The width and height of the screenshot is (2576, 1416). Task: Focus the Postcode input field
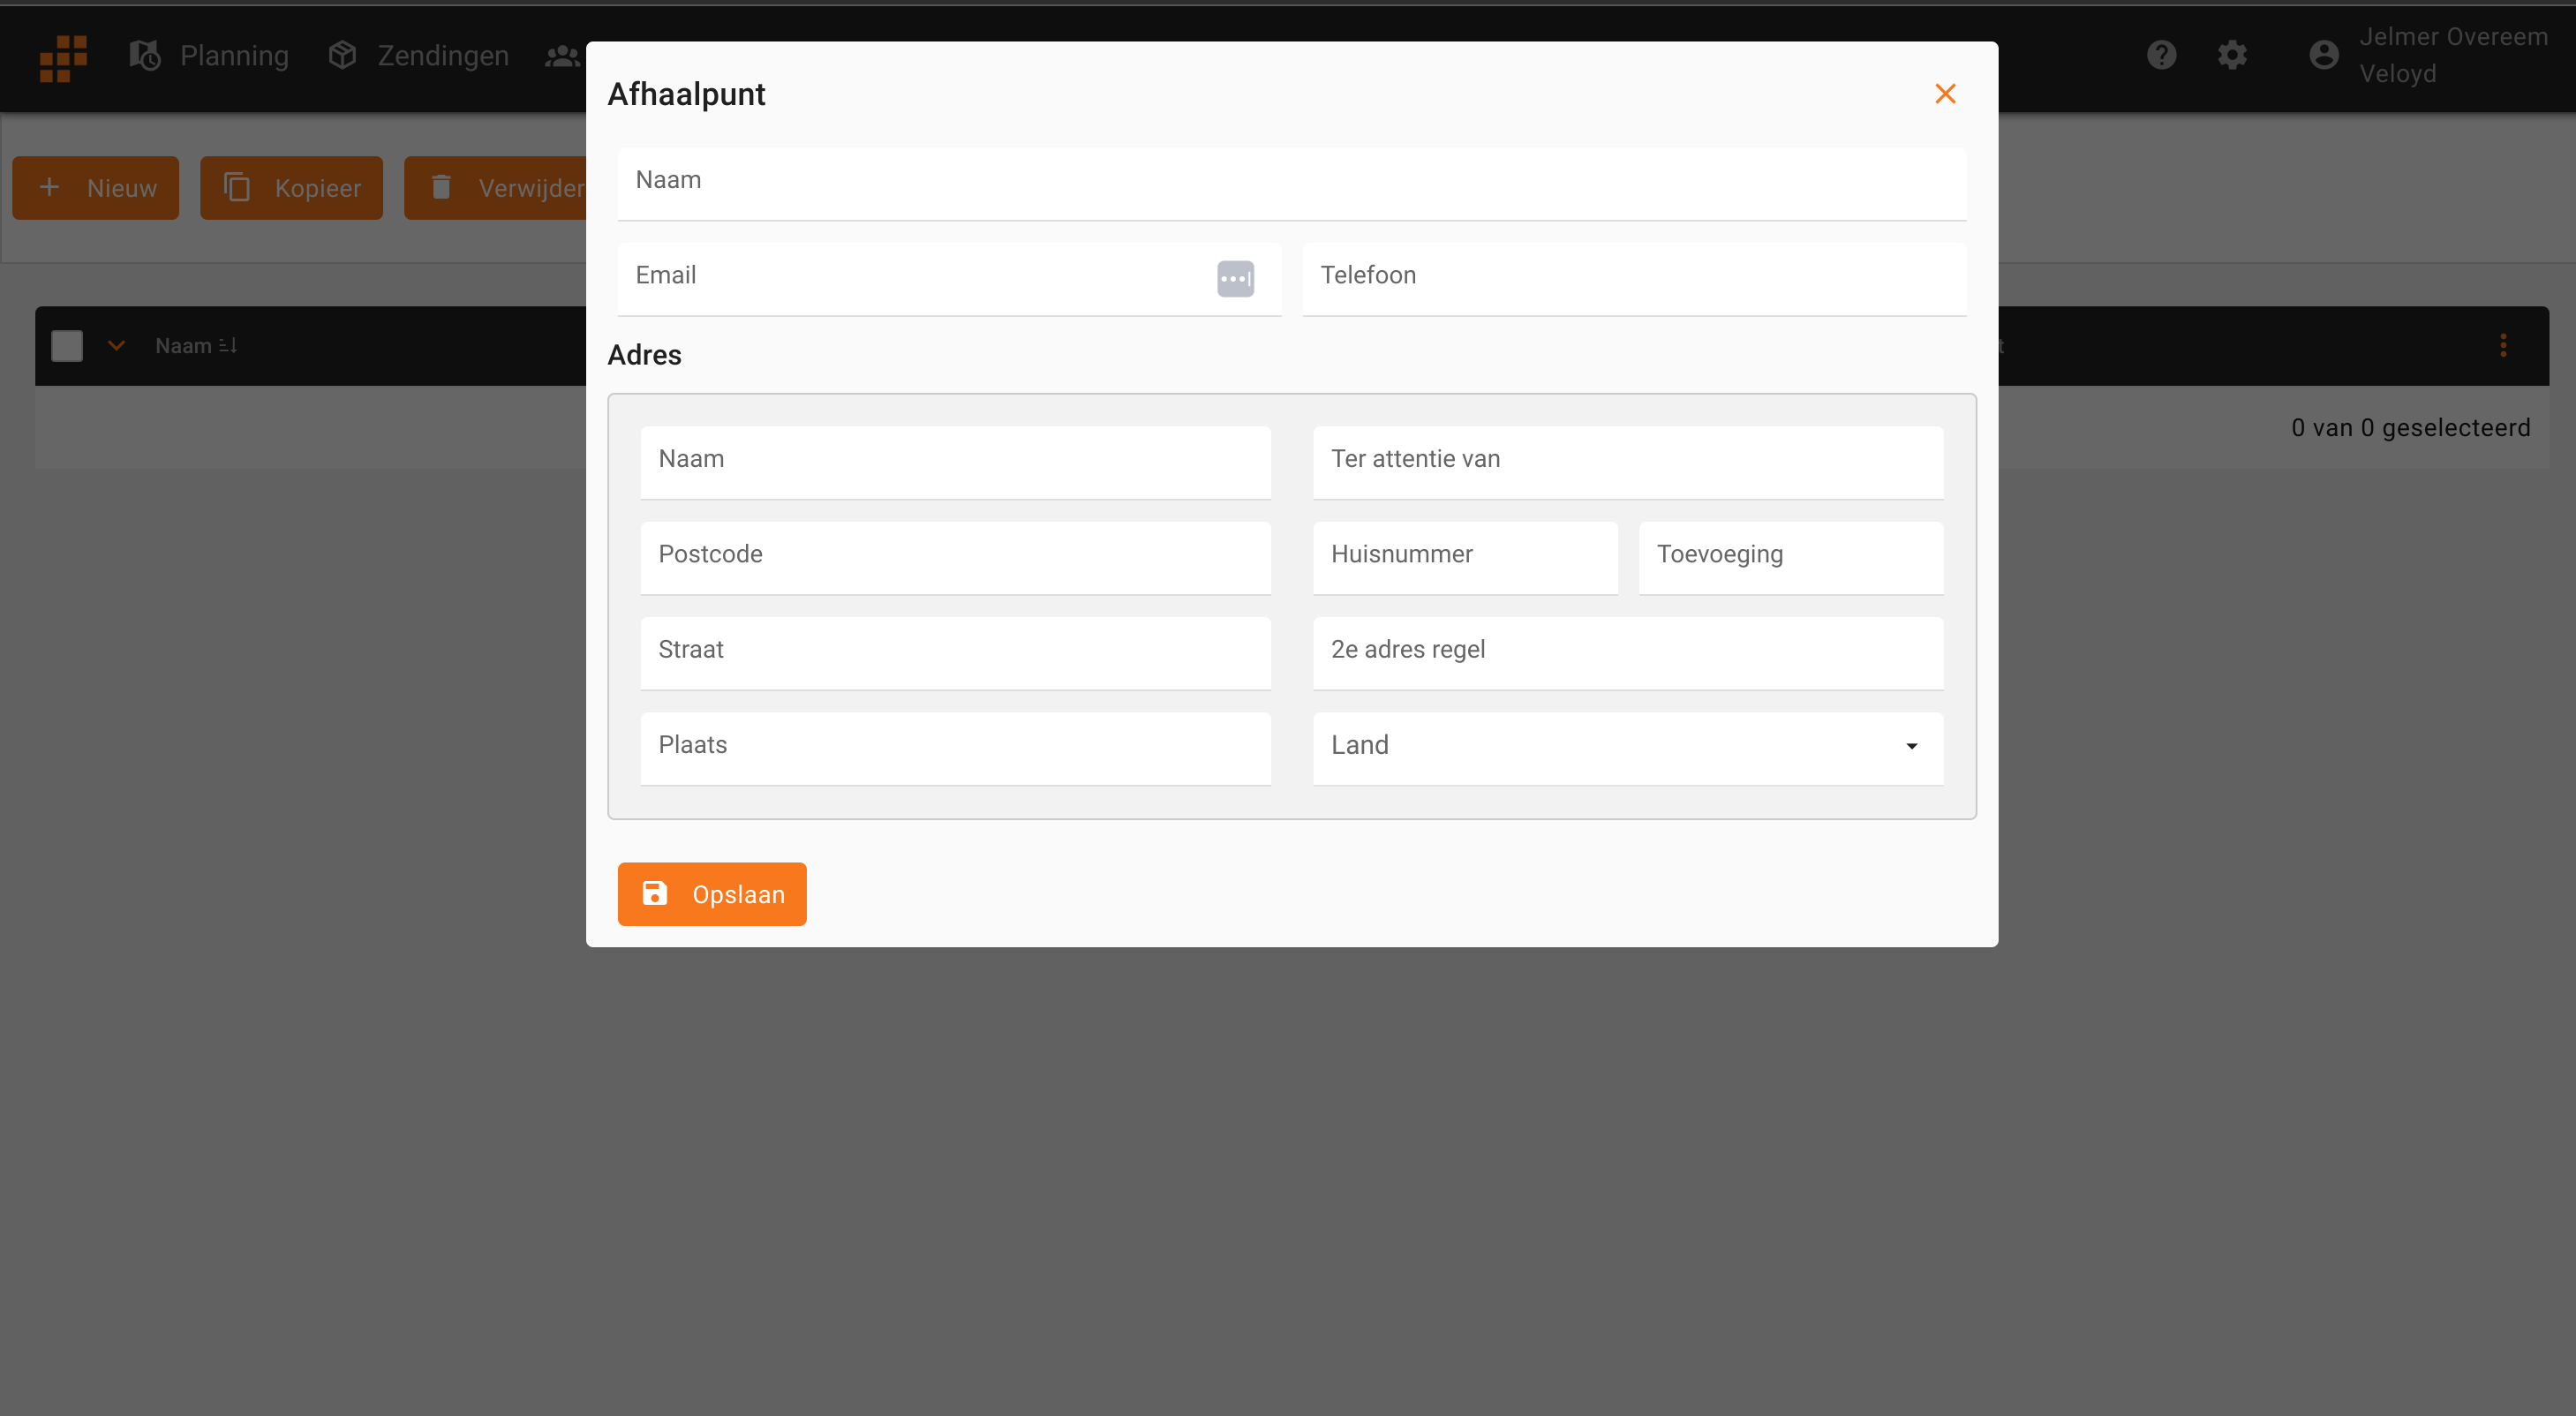pyautogui.click(x=955, y=557)
